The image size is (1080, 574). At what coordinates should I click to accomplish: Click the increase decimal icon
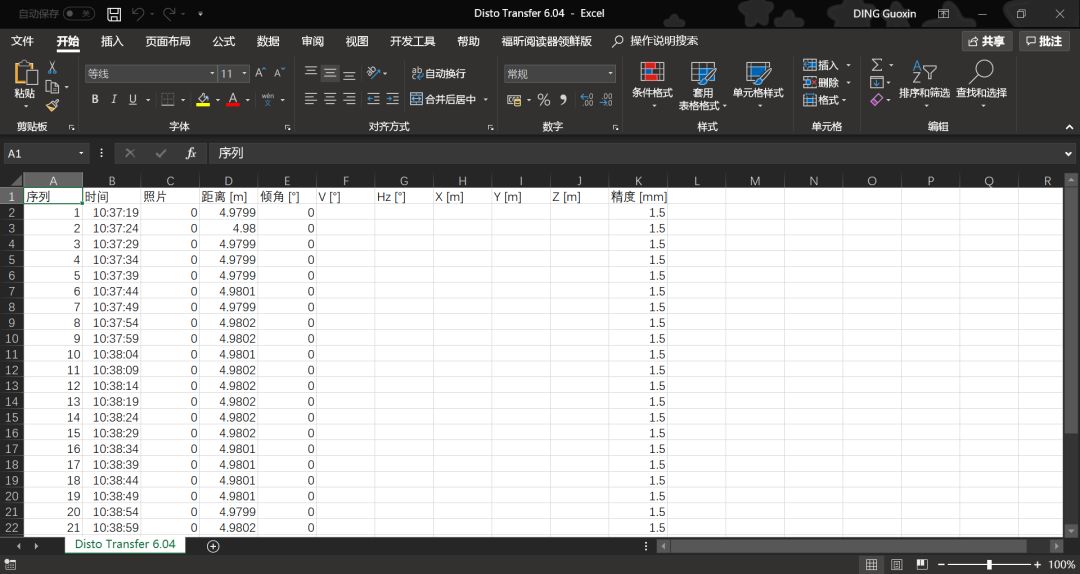pyautogui.click(x=587, y=100)
